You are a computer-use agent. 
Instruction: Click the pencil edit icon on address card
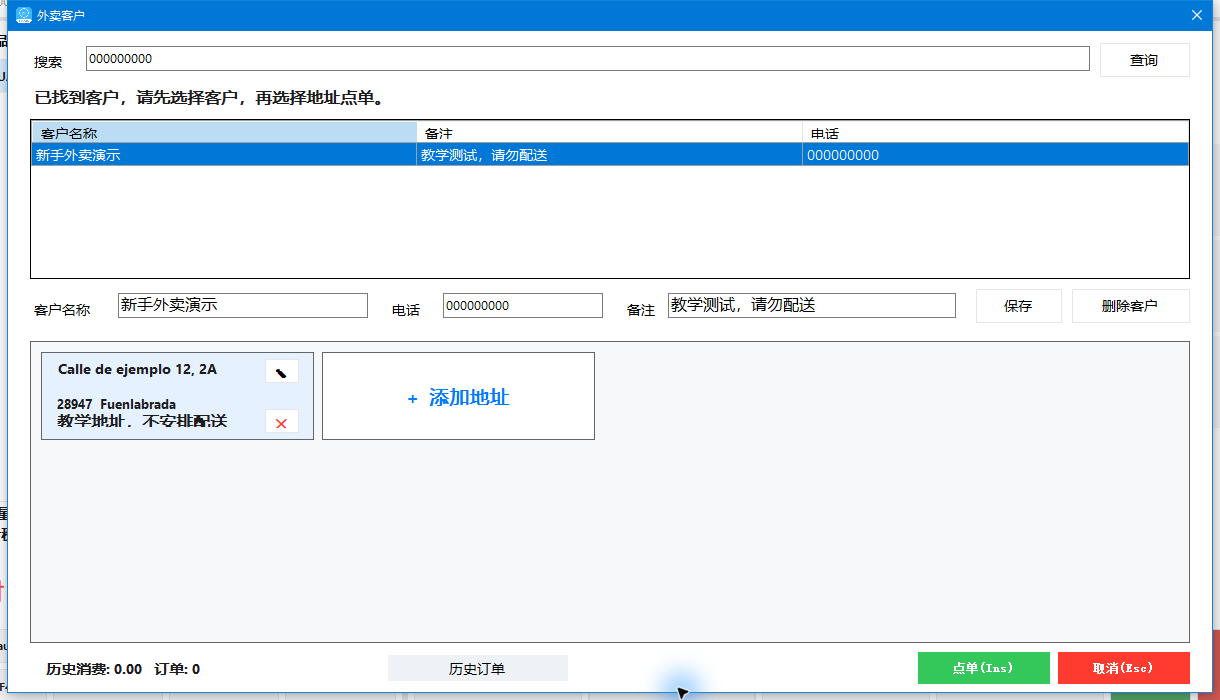coord(281,372)
